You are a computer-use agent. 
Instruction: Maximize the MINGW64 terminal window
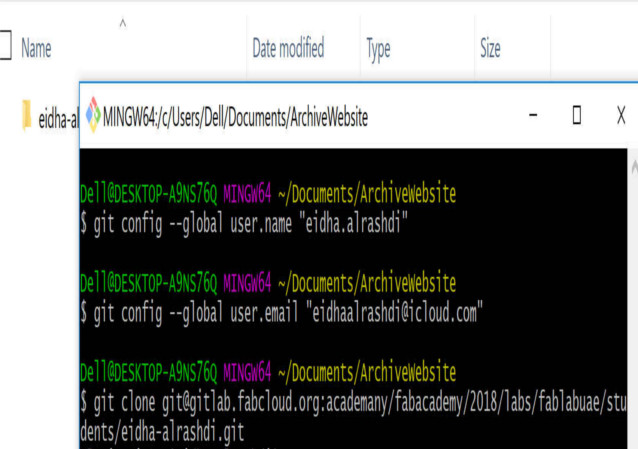[x=577, y=115]
